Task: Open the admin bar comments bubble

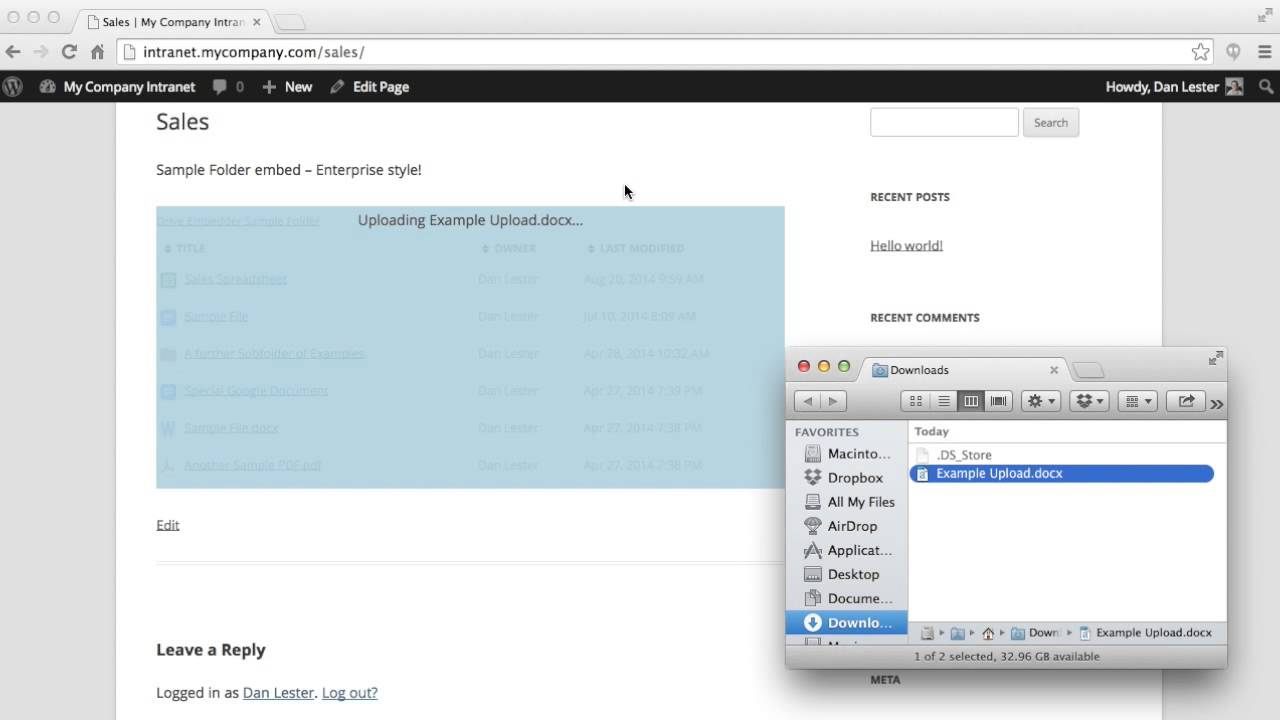Action: point(228,87)
